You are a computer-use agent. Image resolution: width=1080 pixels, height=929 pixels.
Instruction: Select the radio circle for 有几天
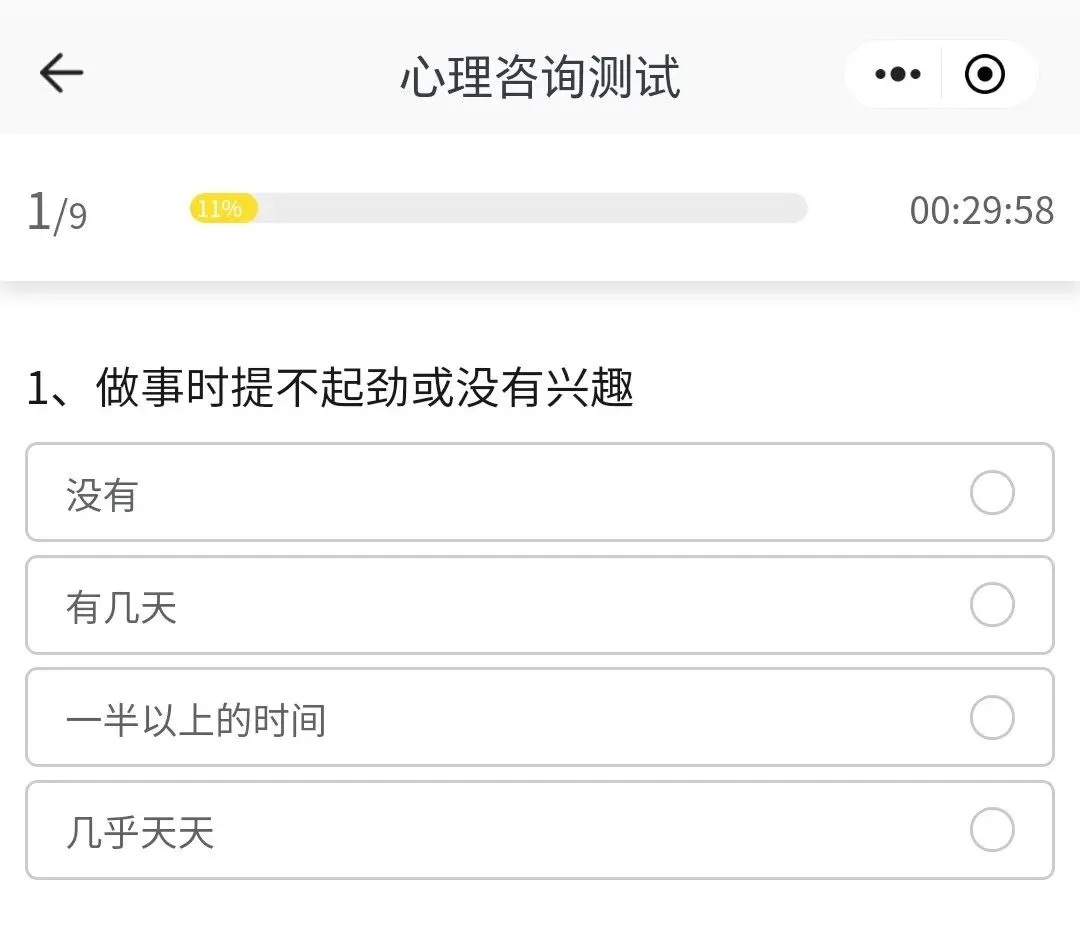pyautogui.click(x=992, y=606)
